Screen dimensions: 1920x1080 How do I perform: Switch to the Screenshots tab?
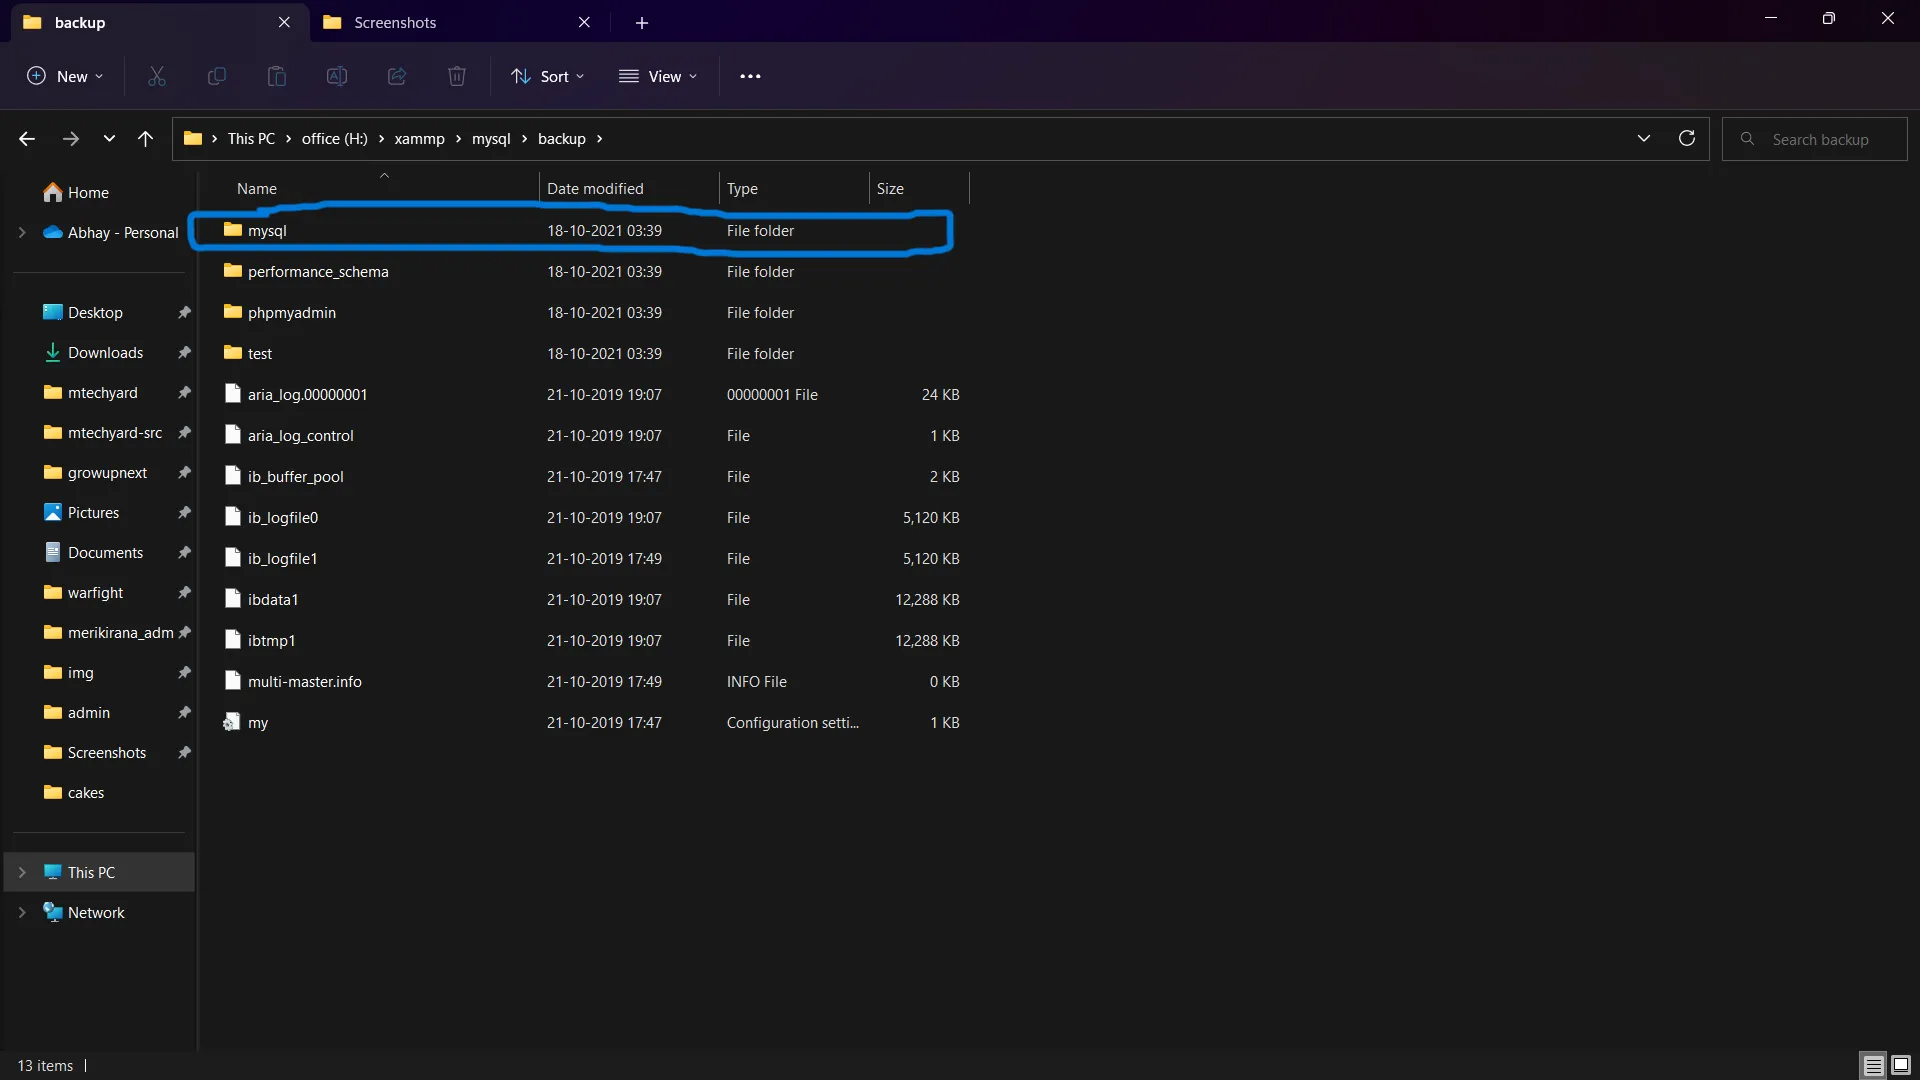point(395,22)
